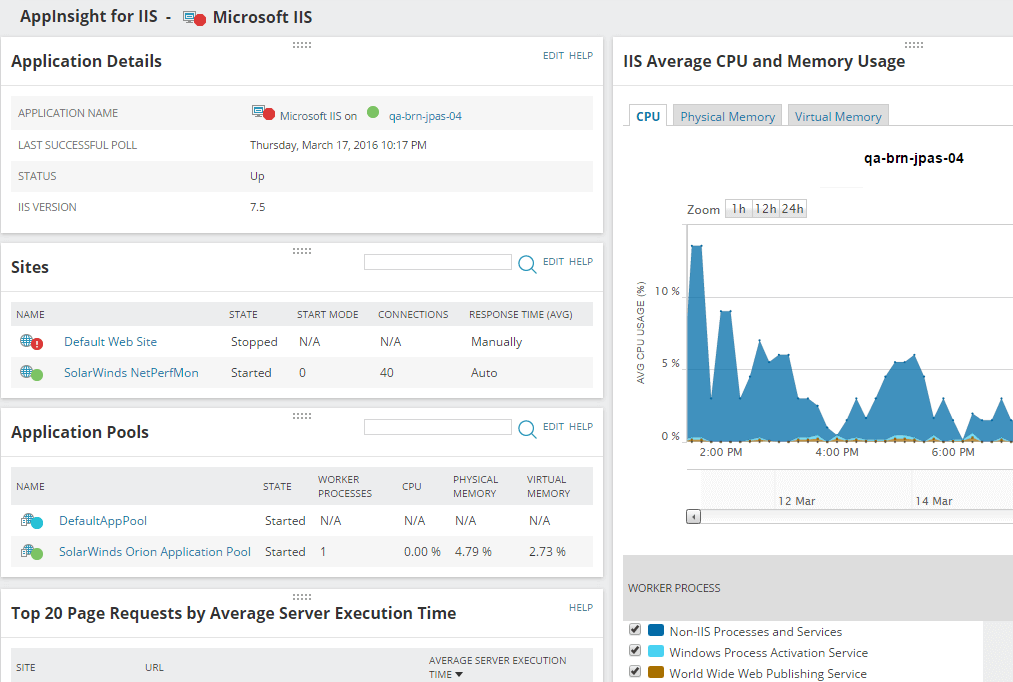Viewport: 1013px width, 682px height.
Task: Toggle Windows Process Activation Service checkbox
Action: [635, 650]
